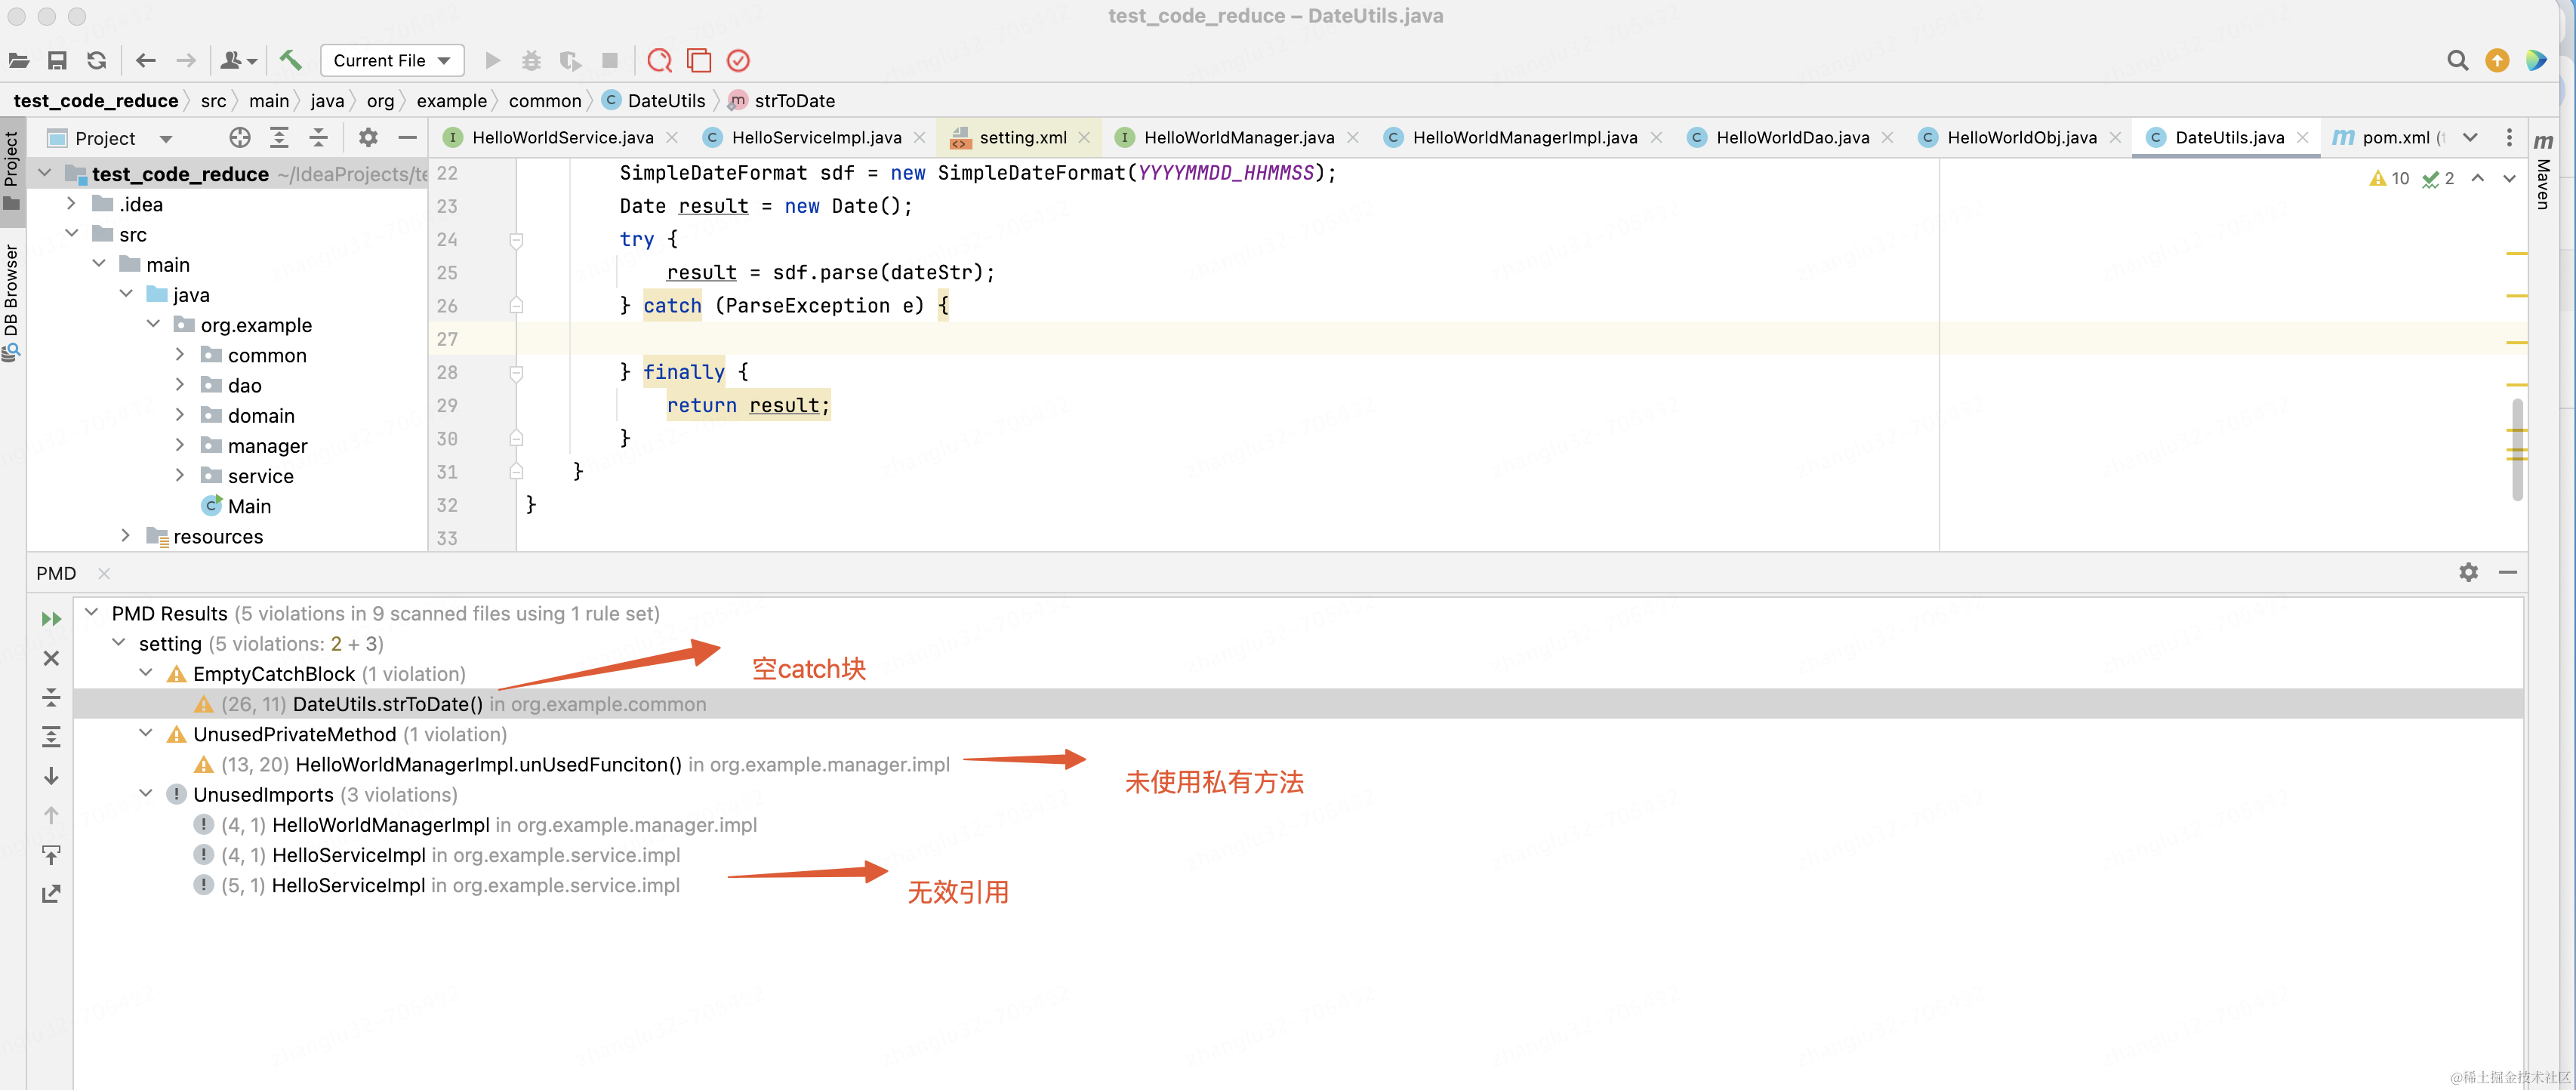Image resolution: width=2576 pixels, height=1090 pixels.
Task: Click the Run/Play button in toolbar
Action: pos(491,60)
